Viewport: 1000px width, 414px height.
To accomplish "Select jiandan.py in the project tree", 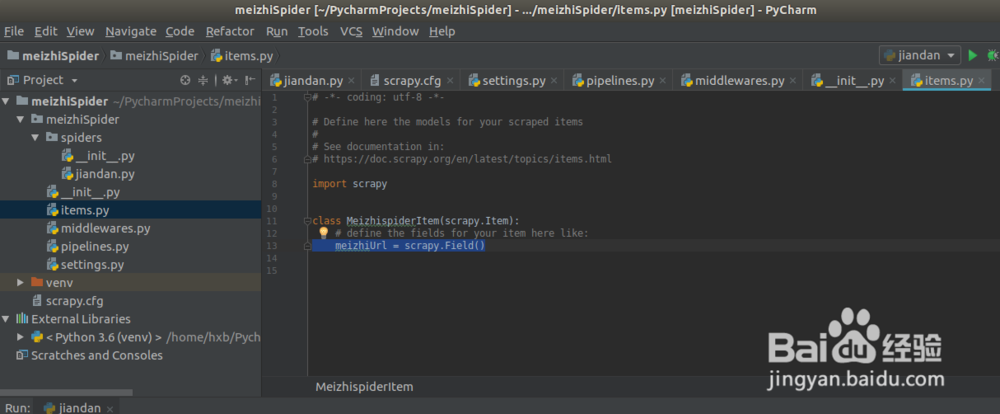I will 98,174.
